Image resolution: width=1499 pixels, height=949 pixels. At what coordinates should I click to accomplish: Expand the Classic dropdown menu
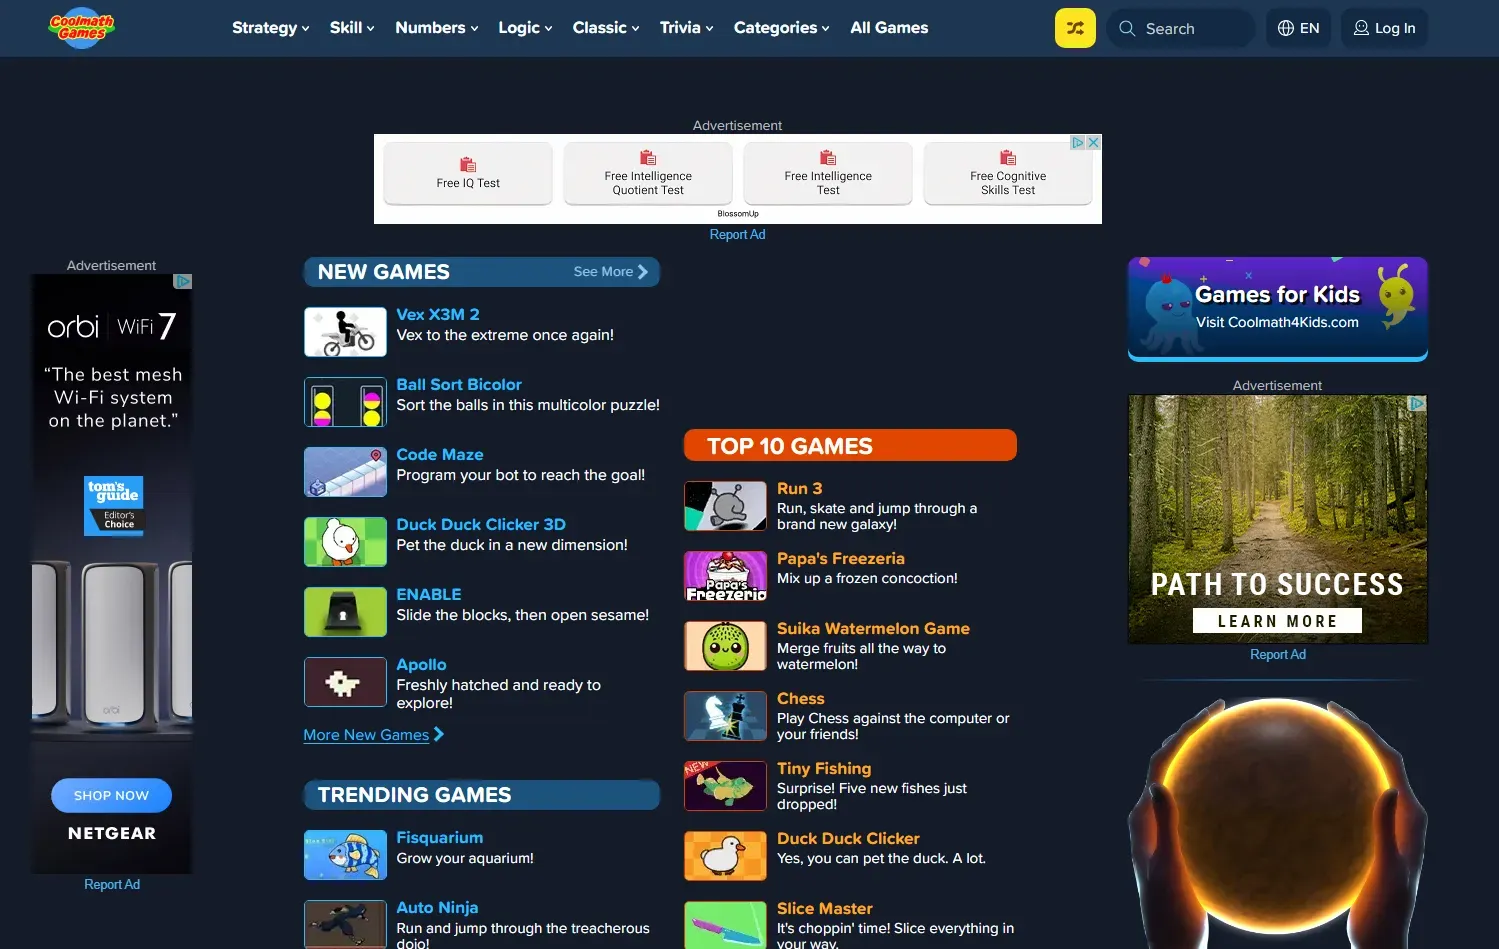[x=606, y=28]
